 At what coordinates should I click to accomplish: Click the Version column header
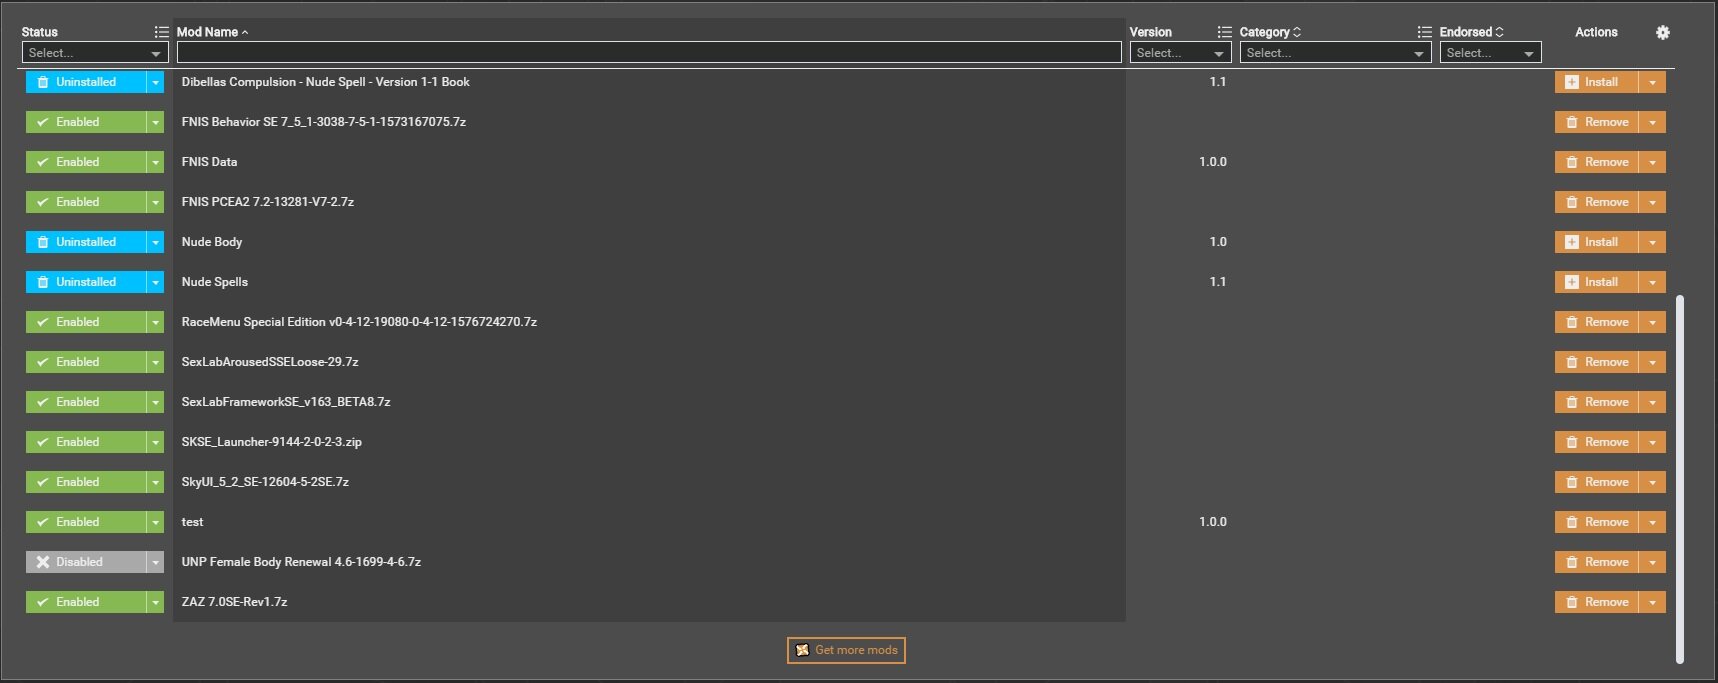click(x=1151, y=32)
